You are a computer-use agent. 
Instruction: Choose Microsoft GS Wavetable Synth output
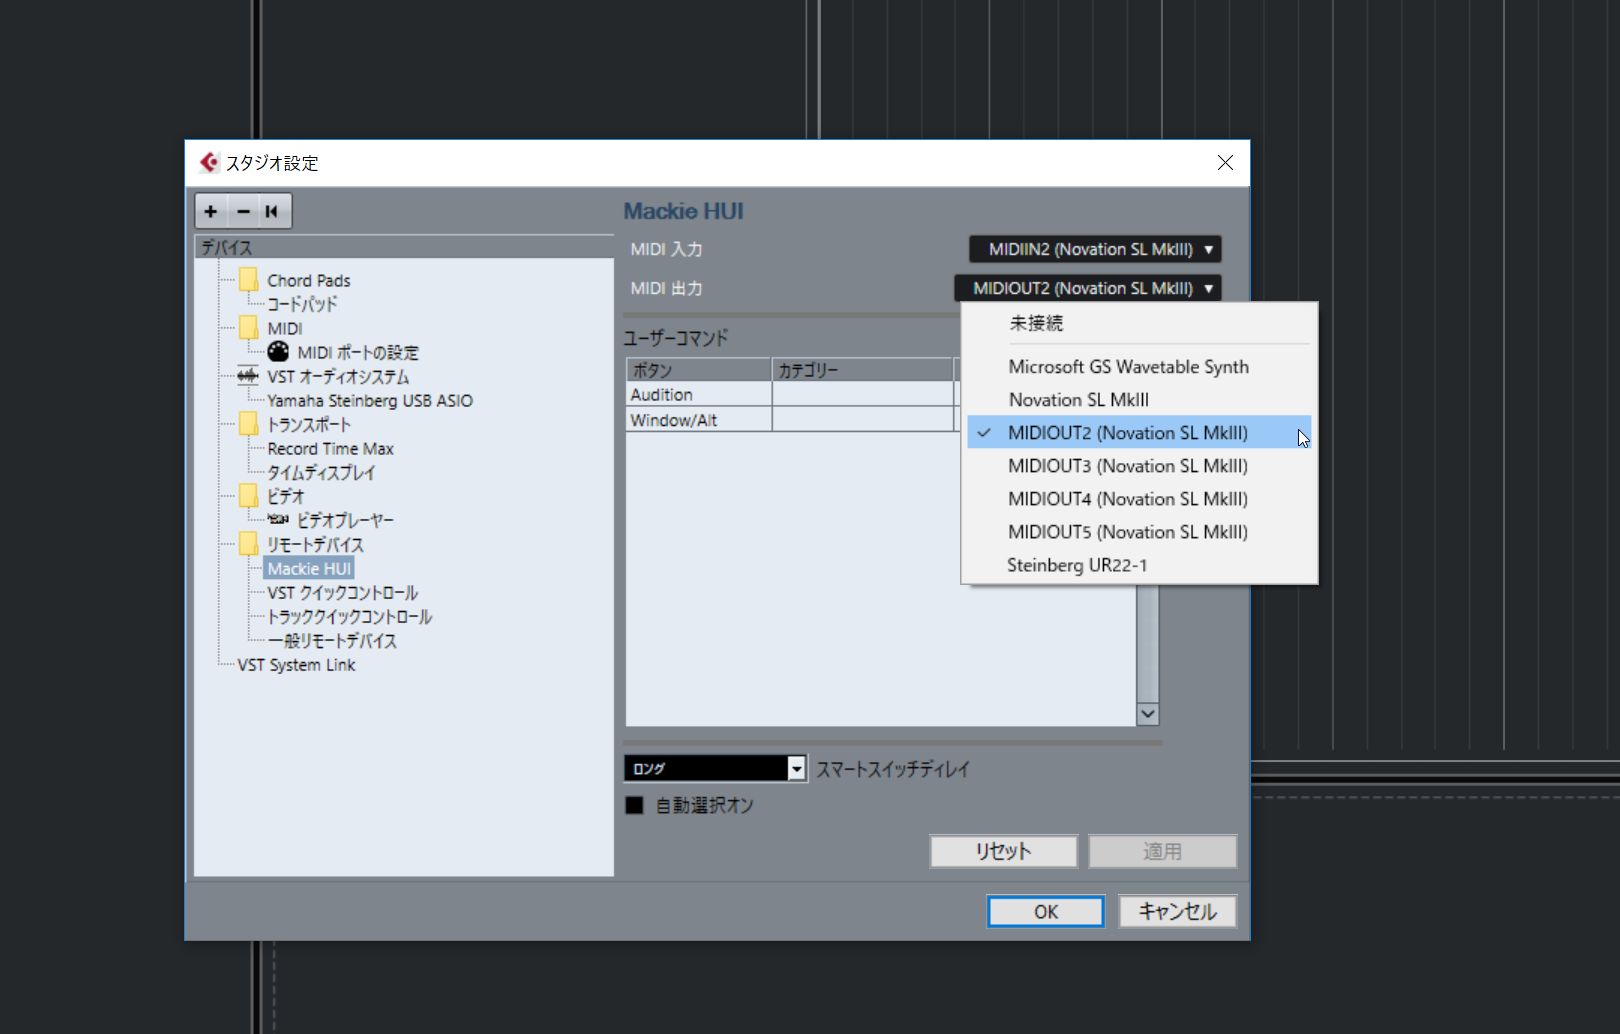tap(1139, 367)
